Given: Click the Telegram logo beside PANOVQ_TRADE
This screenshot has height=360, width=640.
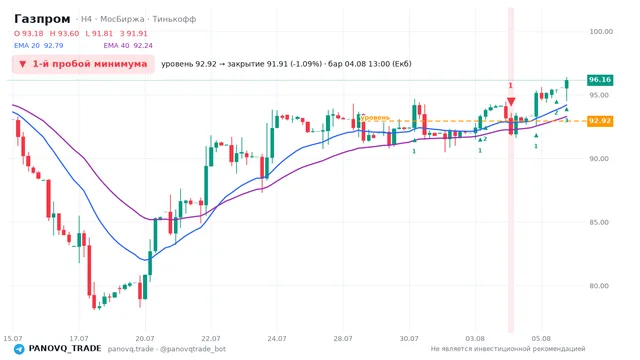Looking at the screenshot, I should (x=19, y=349).
